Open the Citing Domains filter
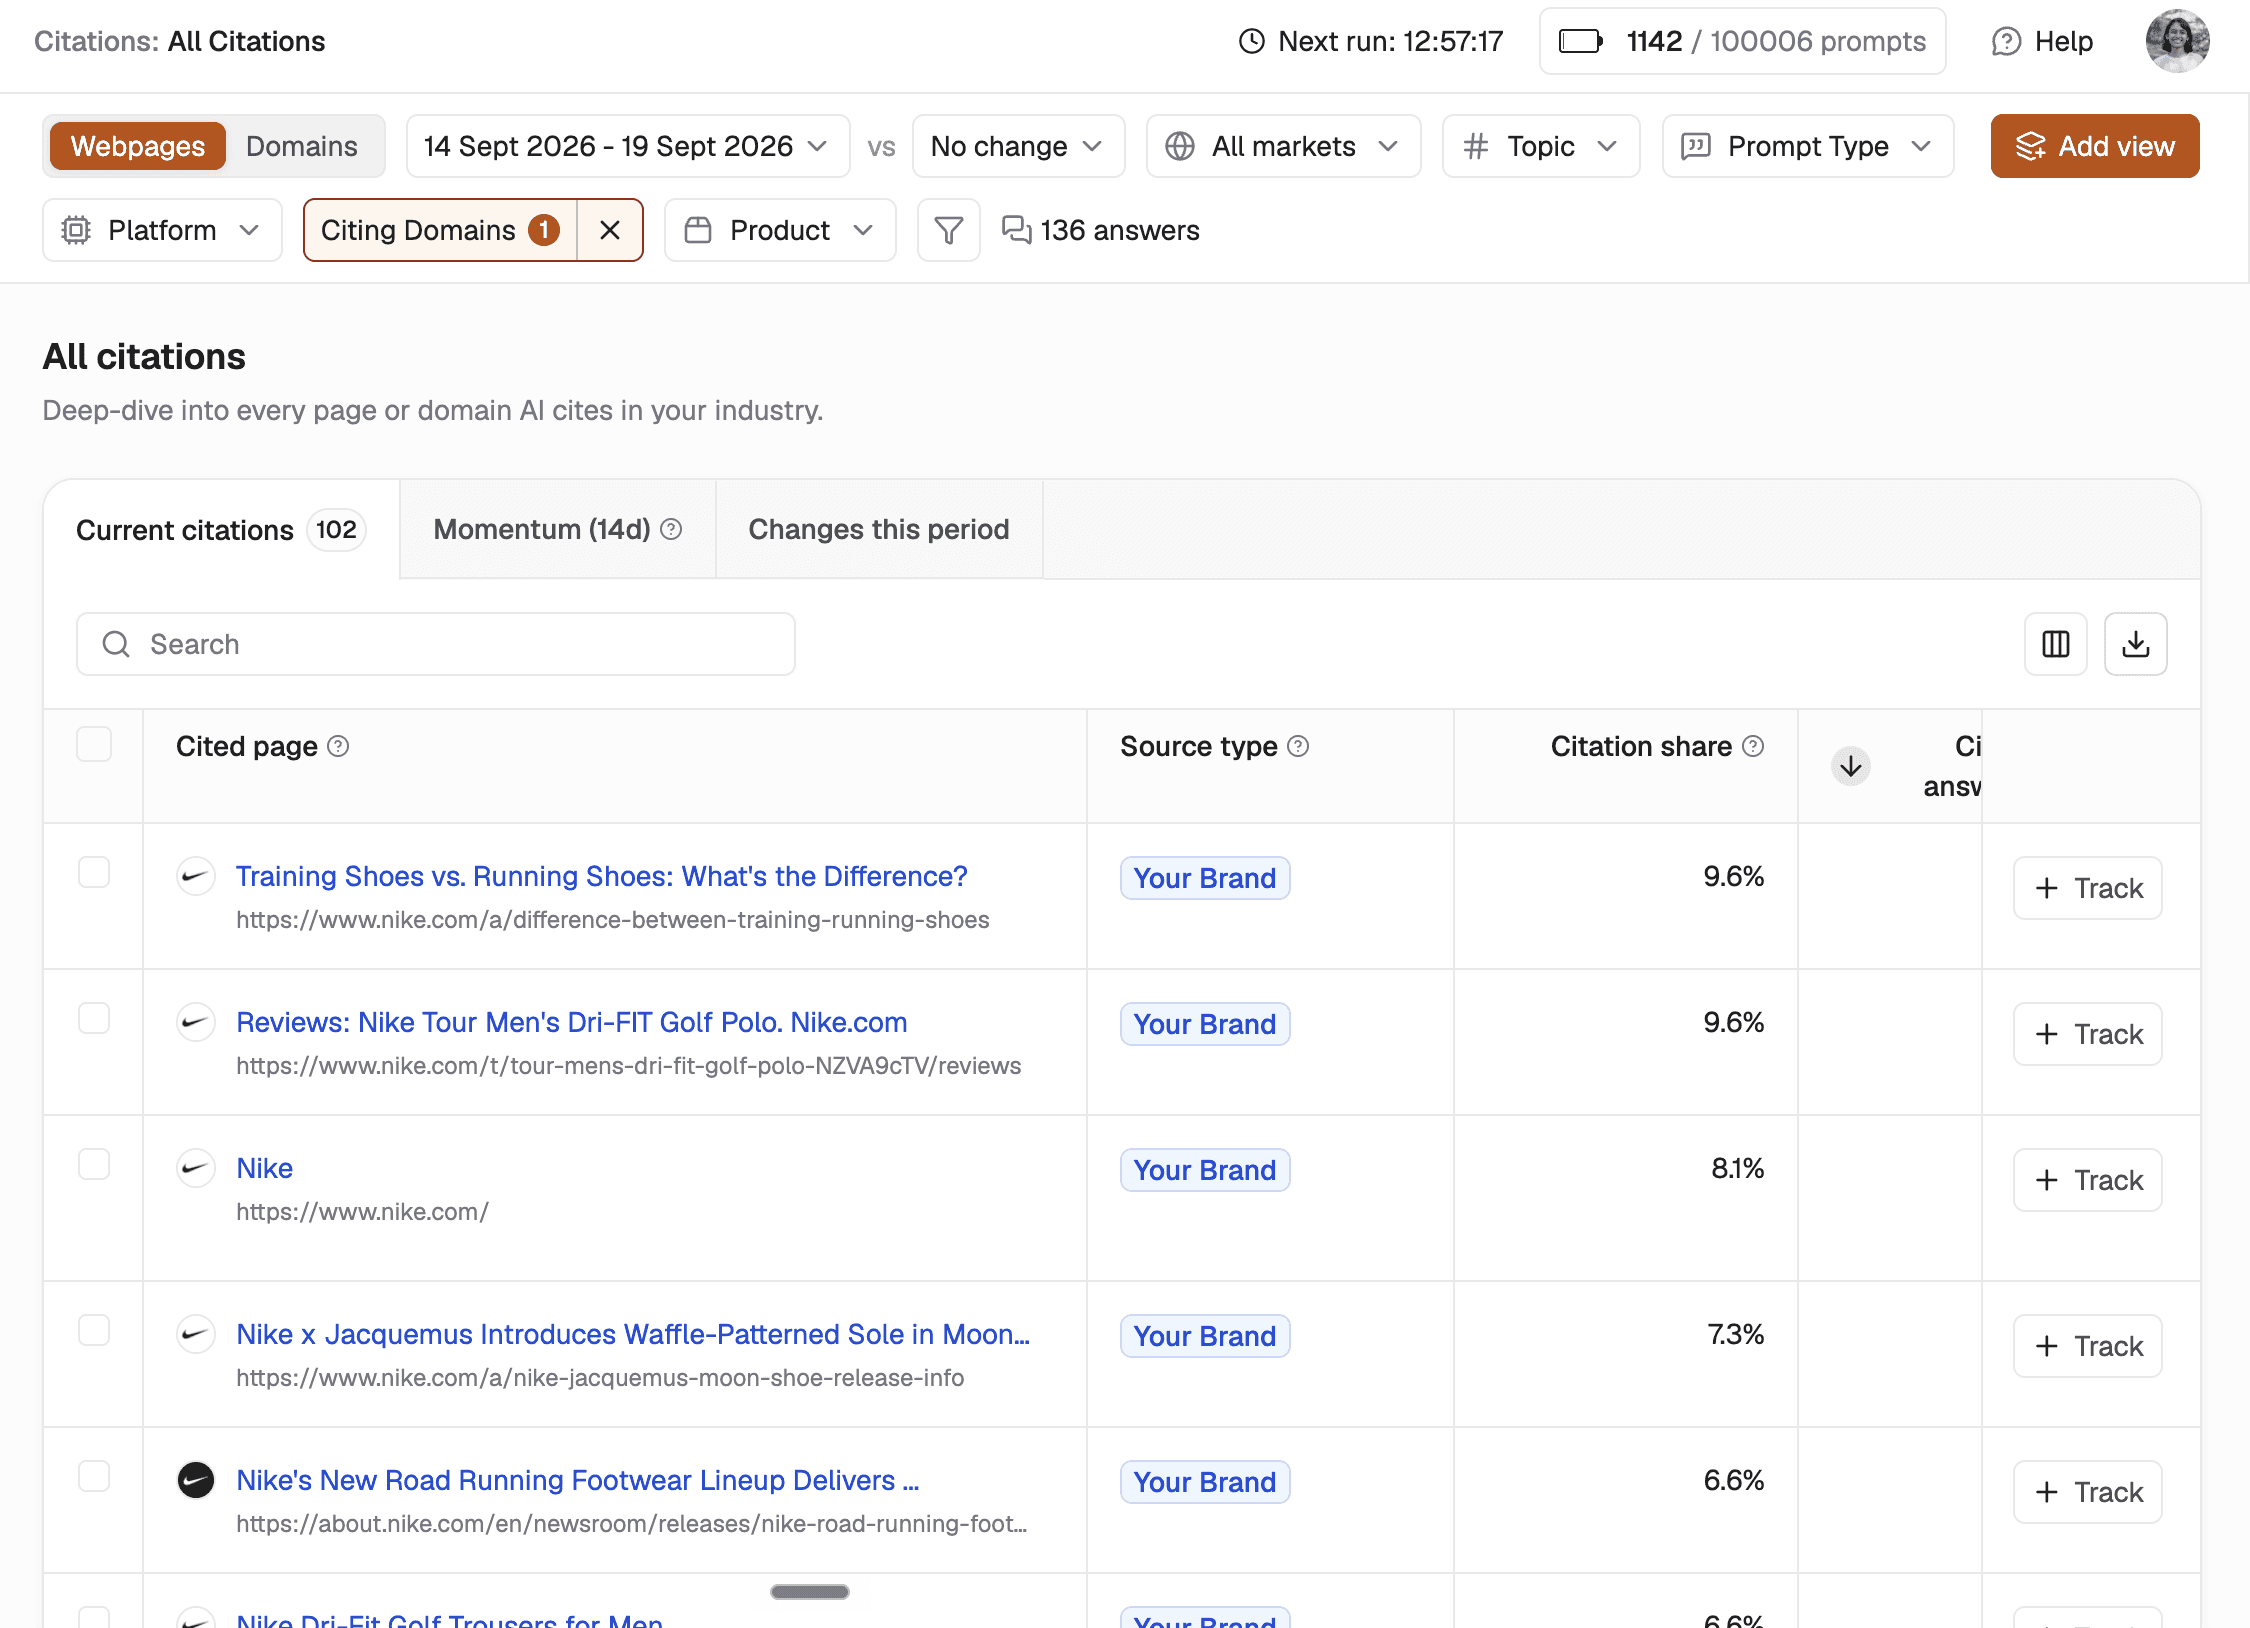Image resolution: width=2250 pixels, height=1628 pixels. (x=440, y=230)
